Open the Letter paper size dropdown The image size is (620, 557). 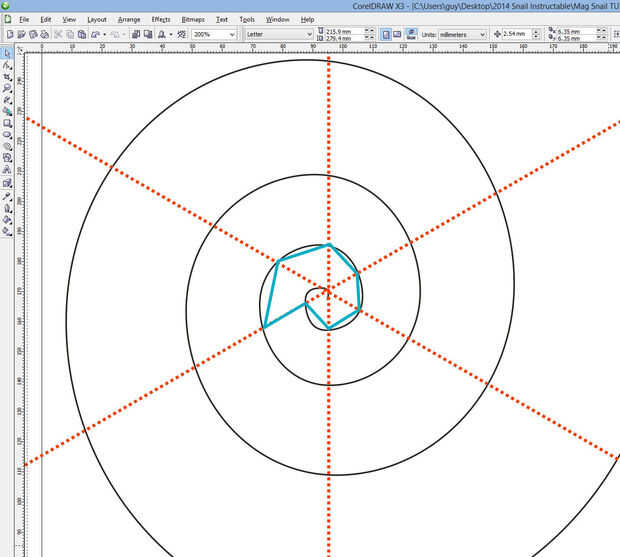[309, 34]
